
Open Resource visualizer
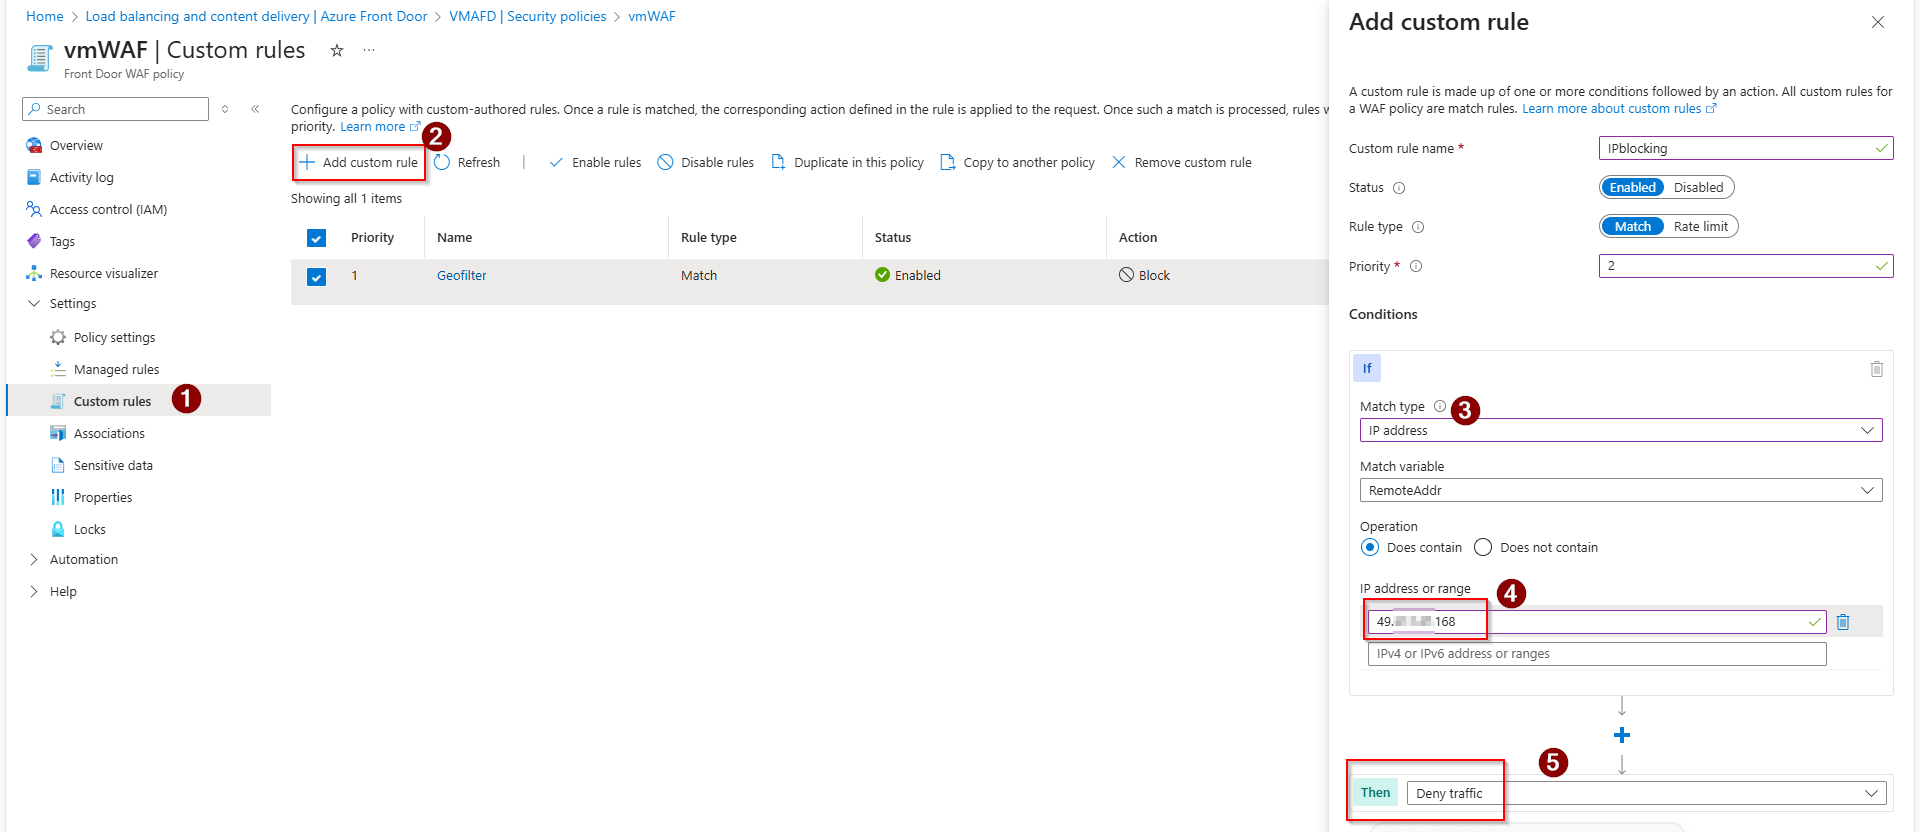[x=104, y=273]
